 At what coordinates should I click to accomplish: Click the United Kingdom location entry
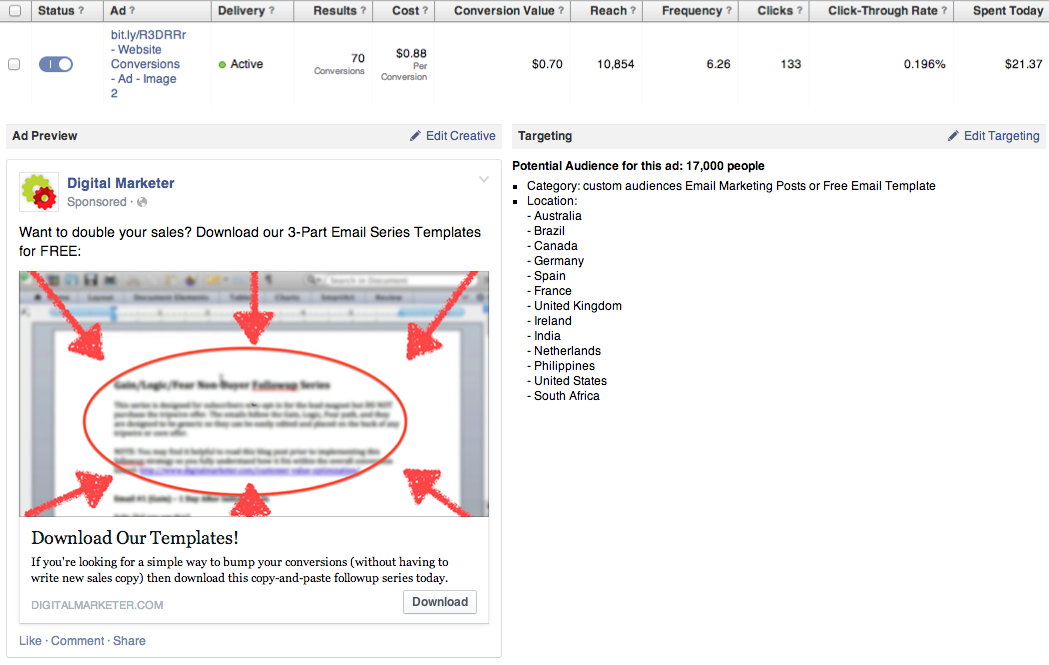pyautogui.click(x=577, y=306)
